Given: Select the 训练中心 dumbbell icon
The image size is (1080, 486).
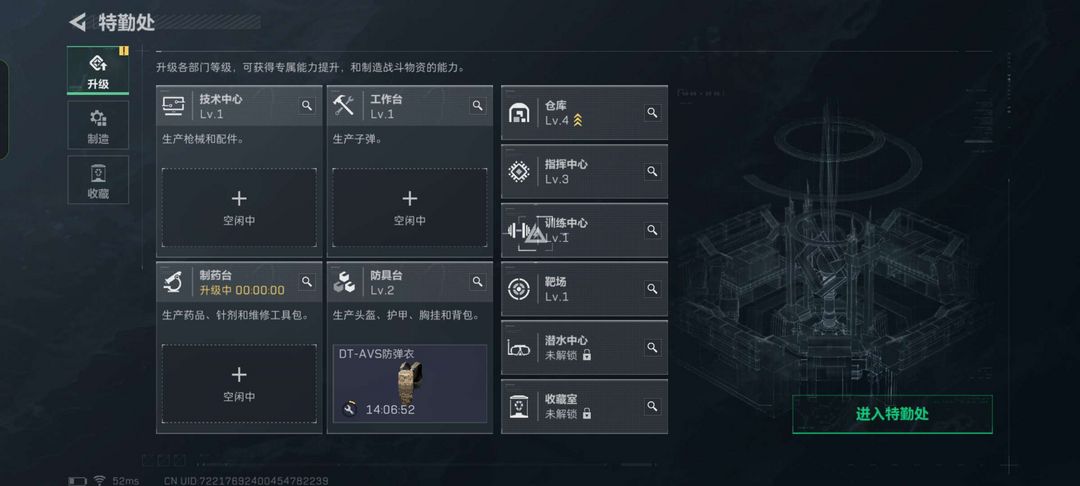Looking at the screenshot, I should [x=519, y=231].
